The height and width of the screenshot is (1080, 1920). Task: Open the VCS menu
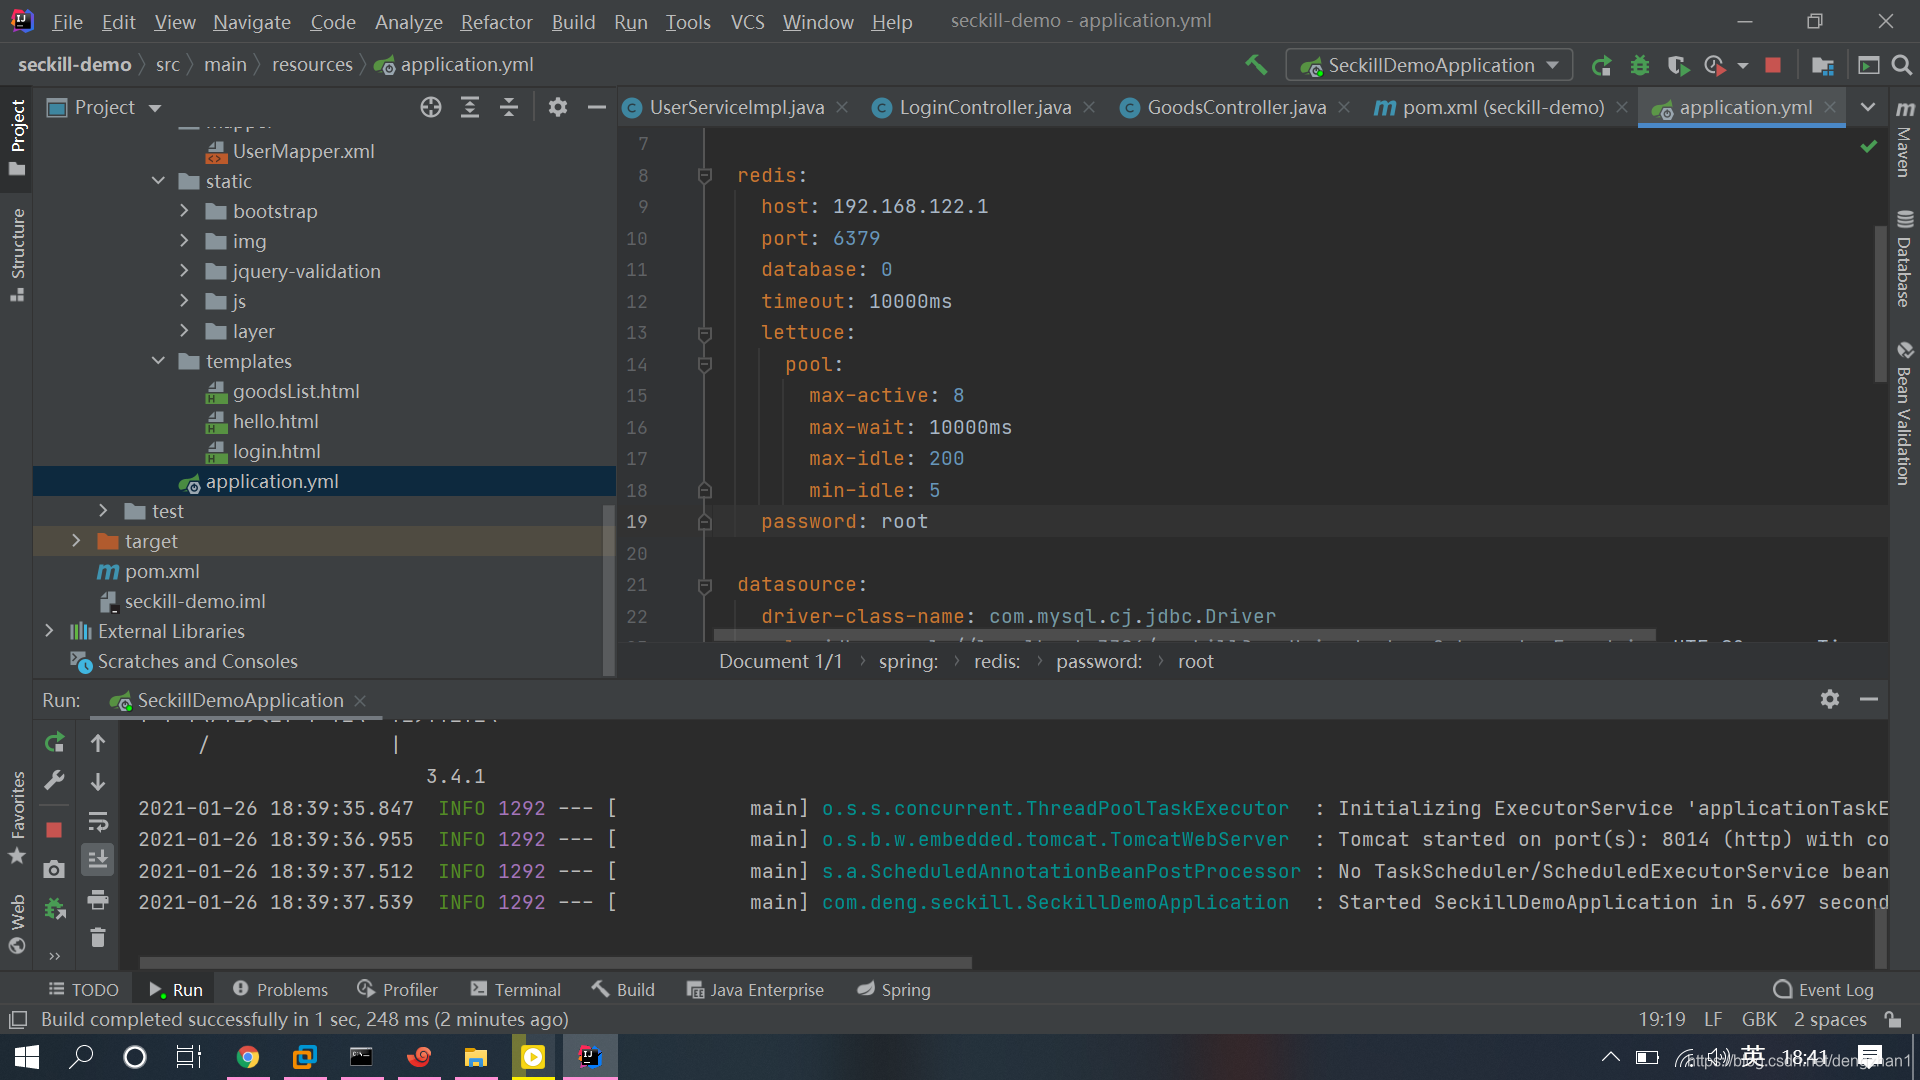pyautogui.click(x=747, y=21)
